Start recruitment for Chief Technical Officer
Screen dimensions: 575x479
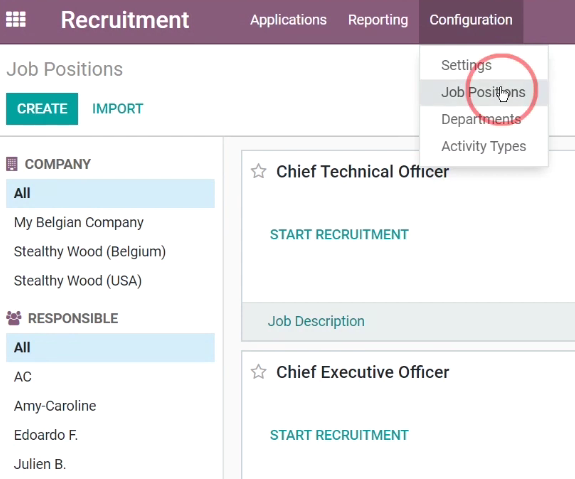coord(339,234)
